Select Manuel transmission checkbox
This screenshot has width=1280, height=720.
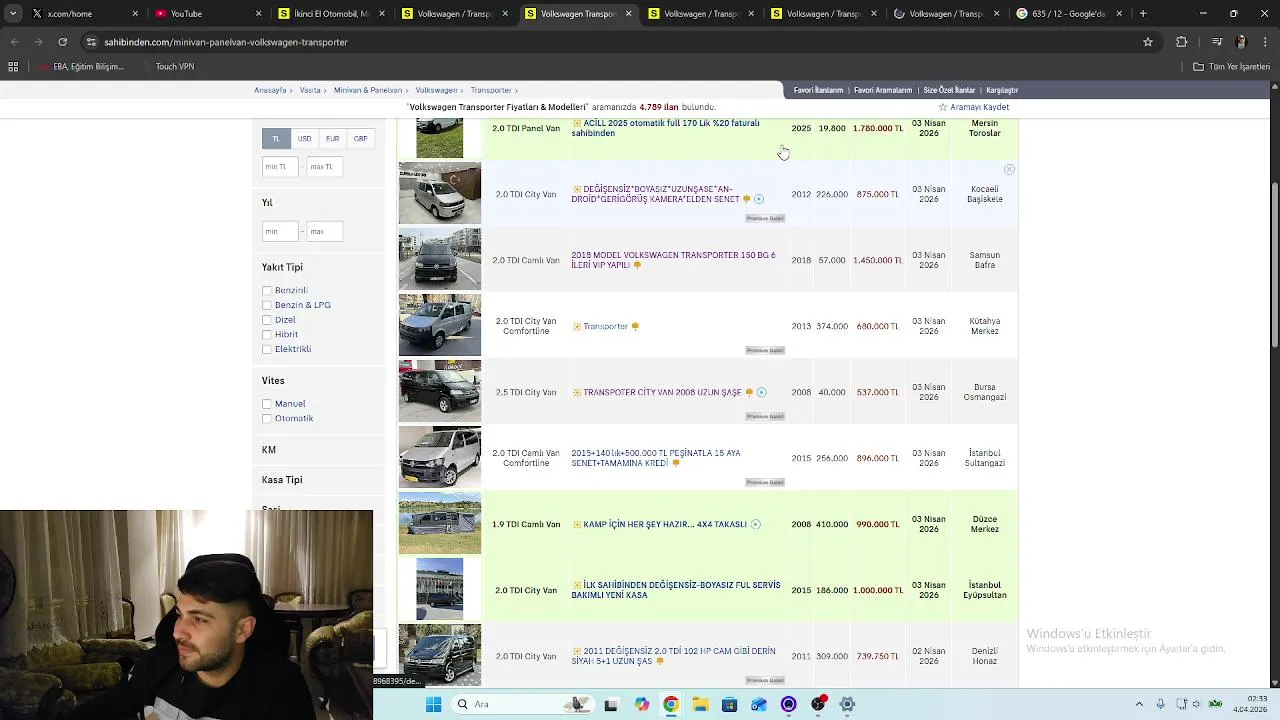[x=267, y=404]
